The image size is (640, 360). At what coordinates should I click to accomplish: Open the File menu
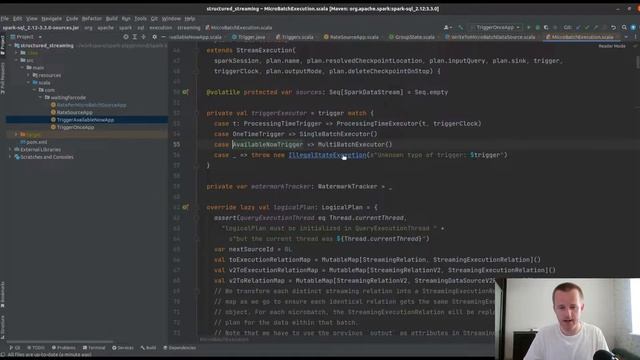click(x=5, y=18)
